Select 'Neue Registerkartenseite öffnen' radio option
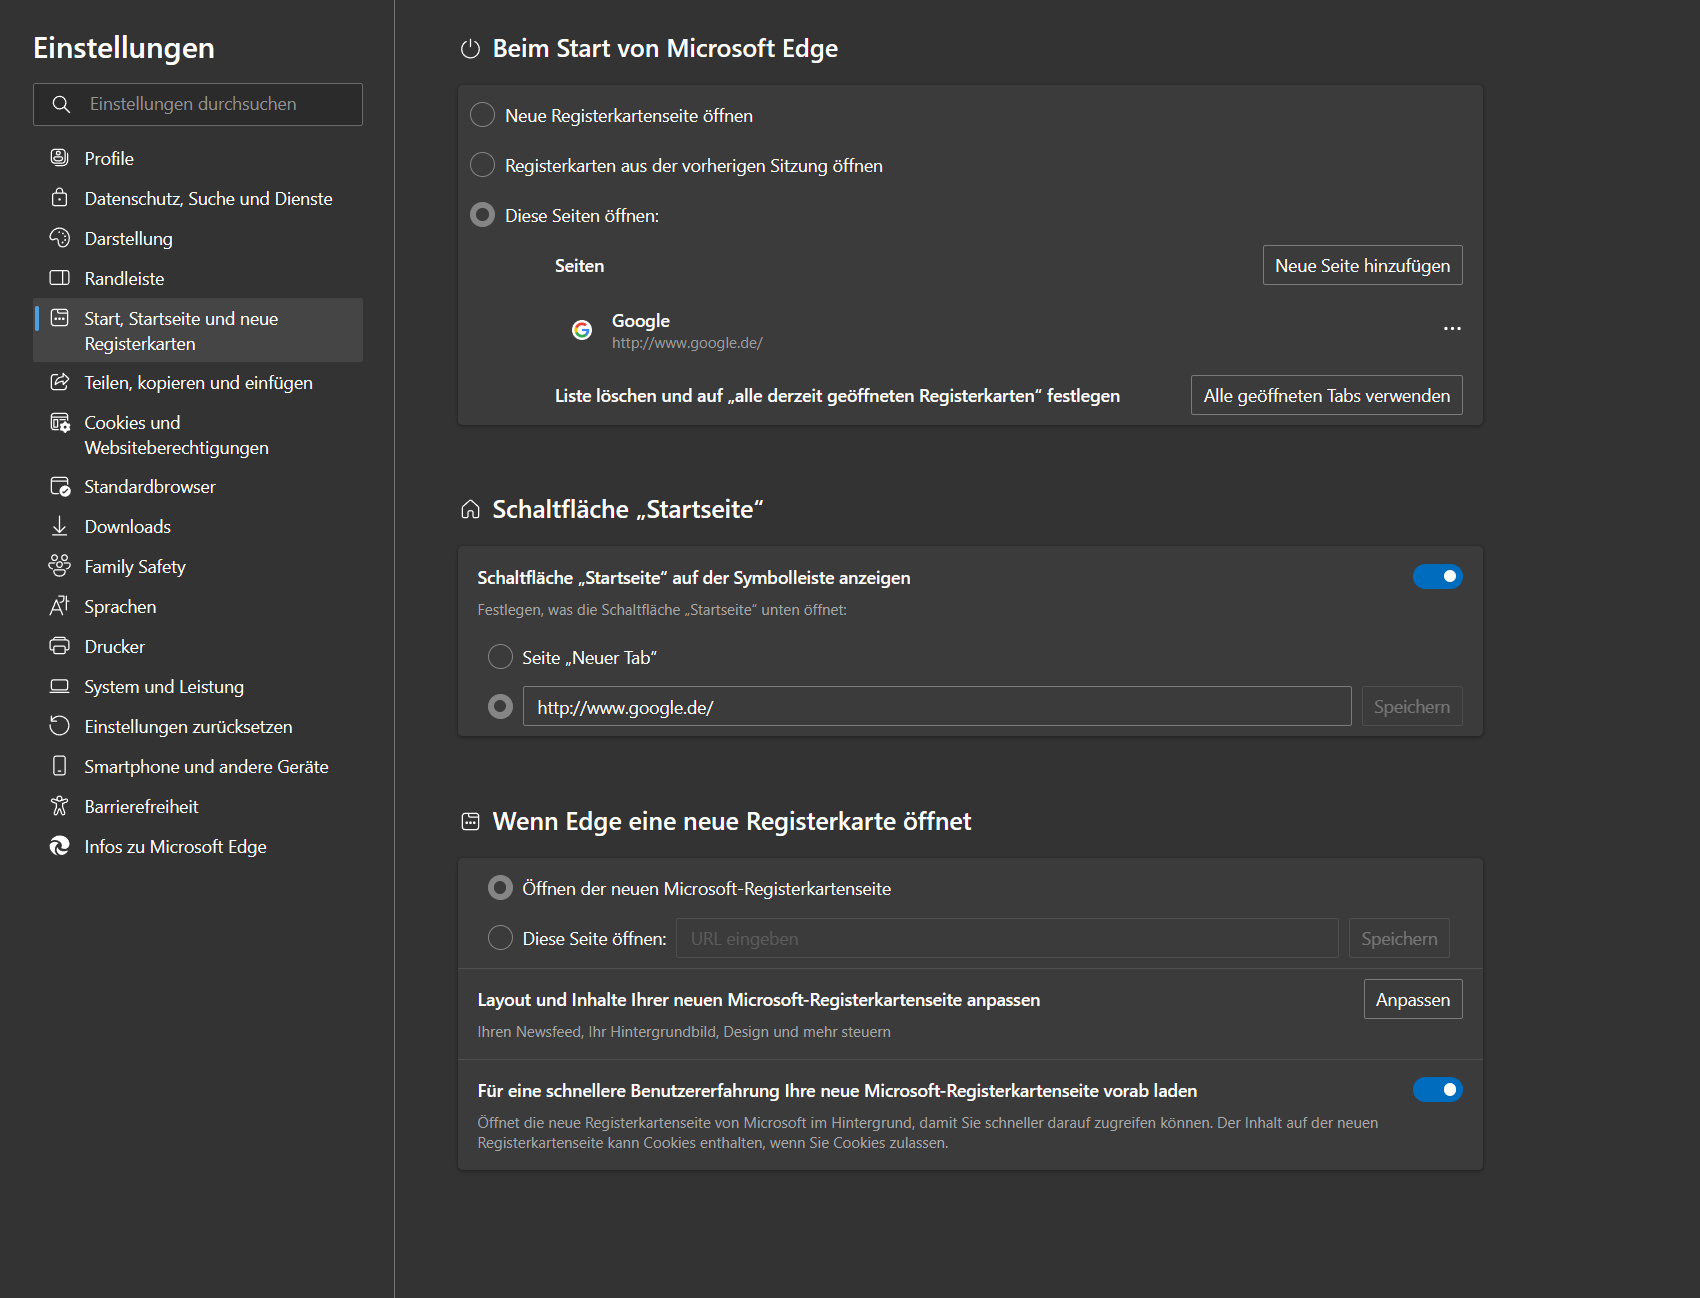 483,115
